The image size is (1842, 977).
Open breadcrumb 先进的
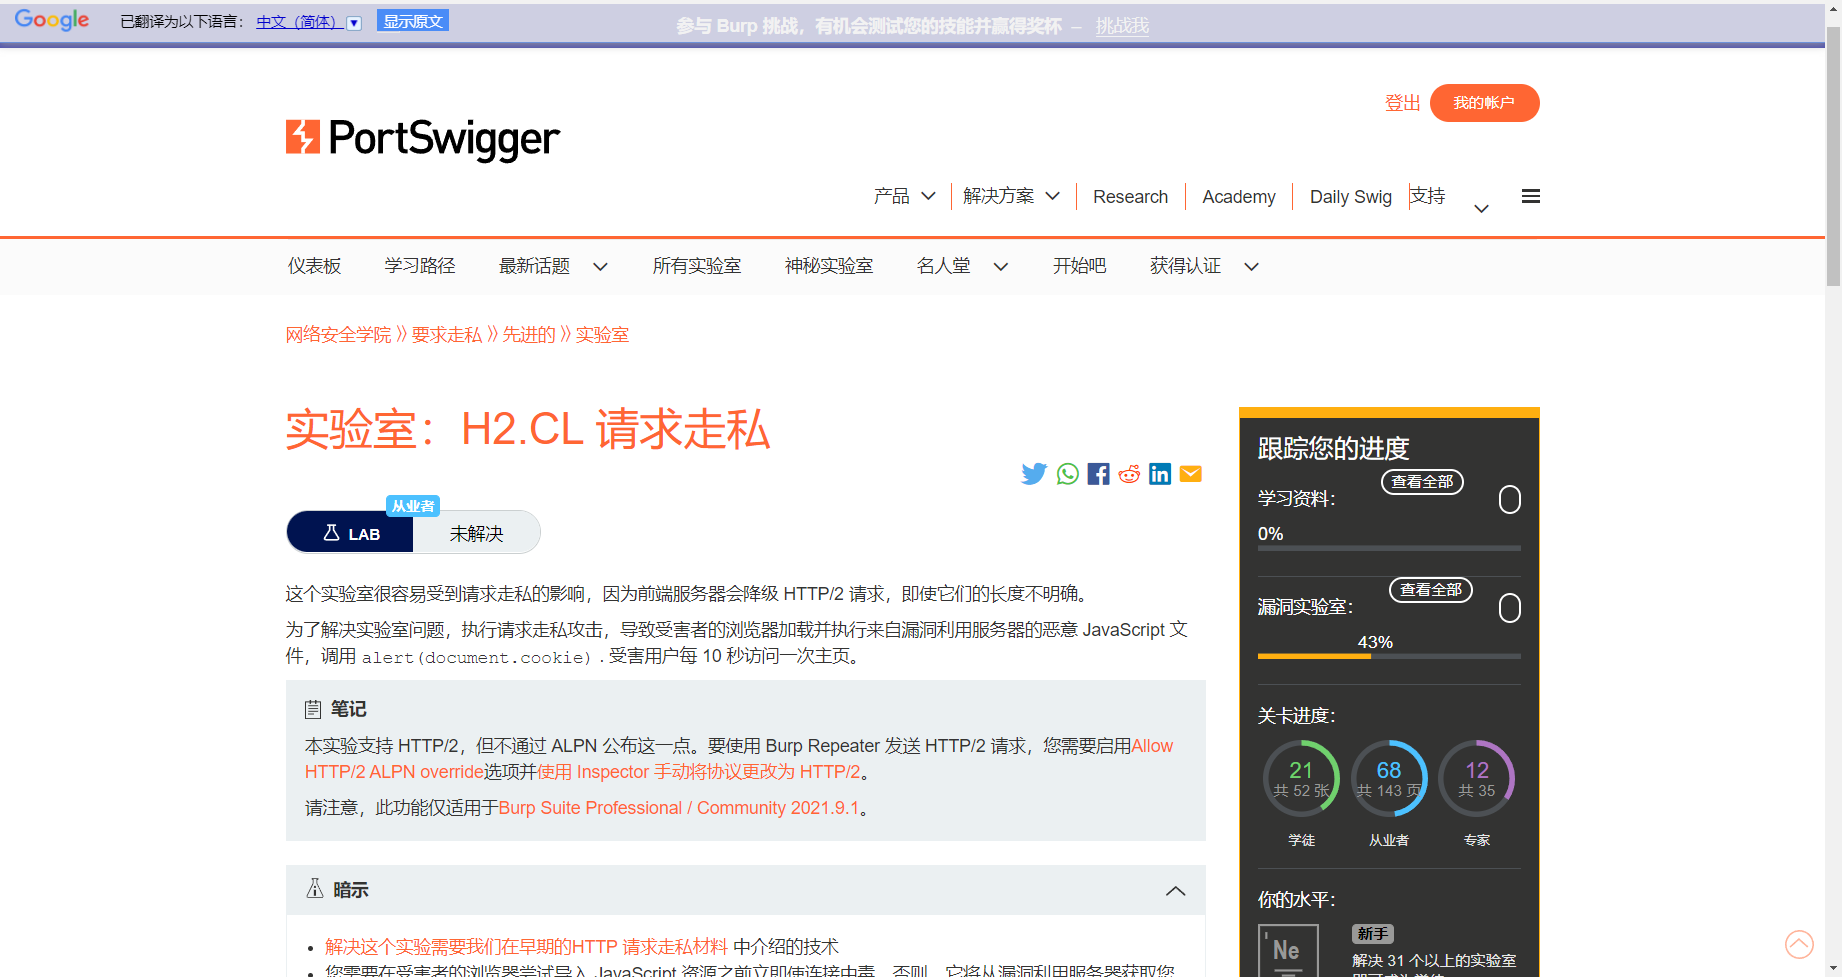(x=528, y=335)
